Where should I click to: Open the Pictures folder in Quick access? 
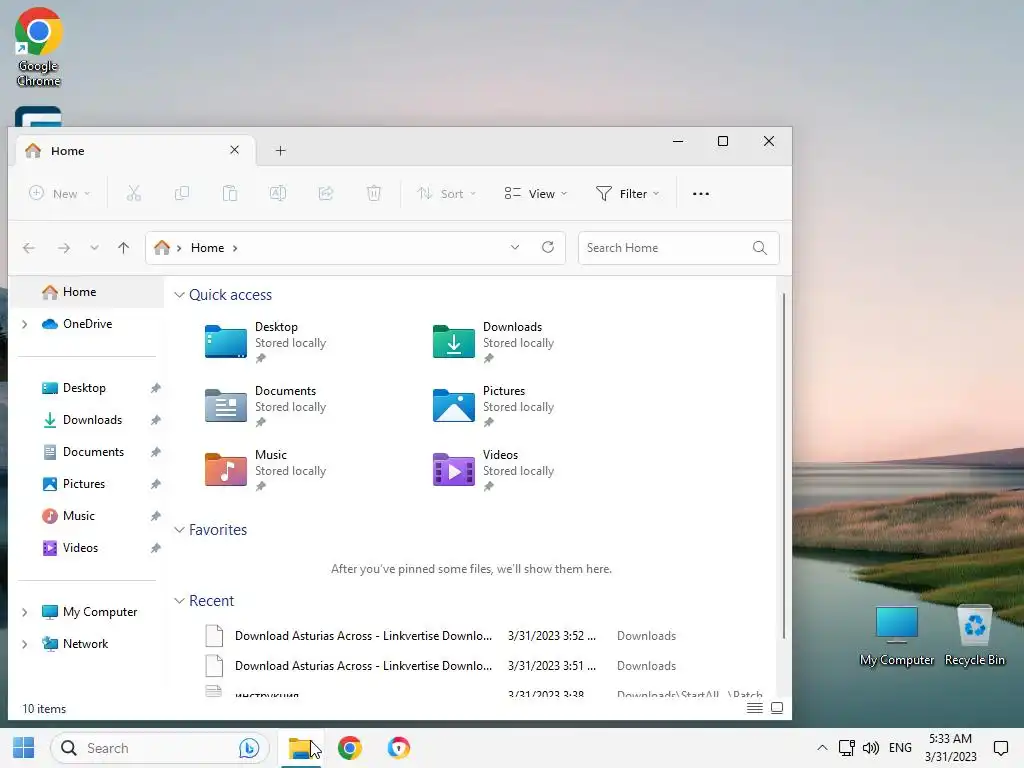(x=493, y=406)
